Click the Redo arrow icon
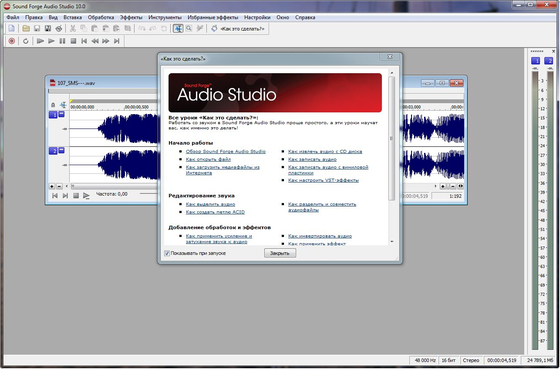The height and width of the screenshot is (369, 560). pyautogui.click(x=152, y=29)
